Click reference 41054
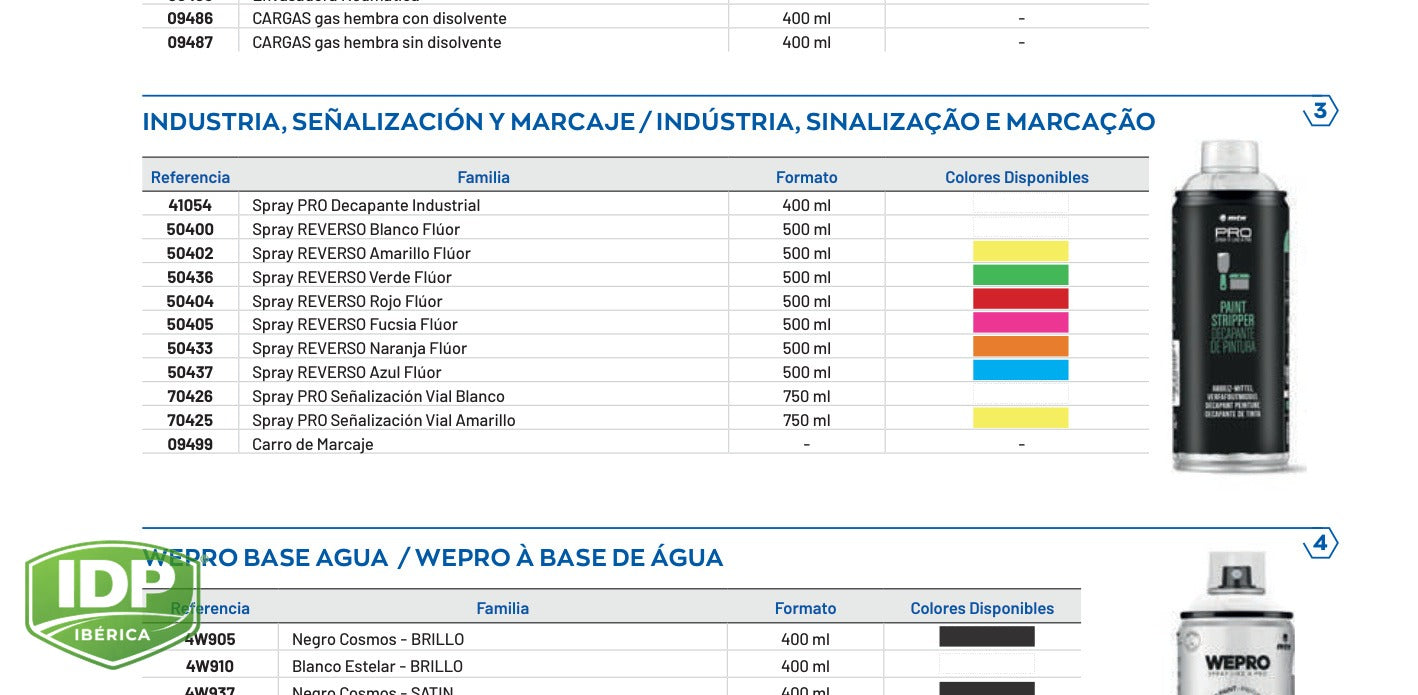1418x695 pixels. point(190,205)
